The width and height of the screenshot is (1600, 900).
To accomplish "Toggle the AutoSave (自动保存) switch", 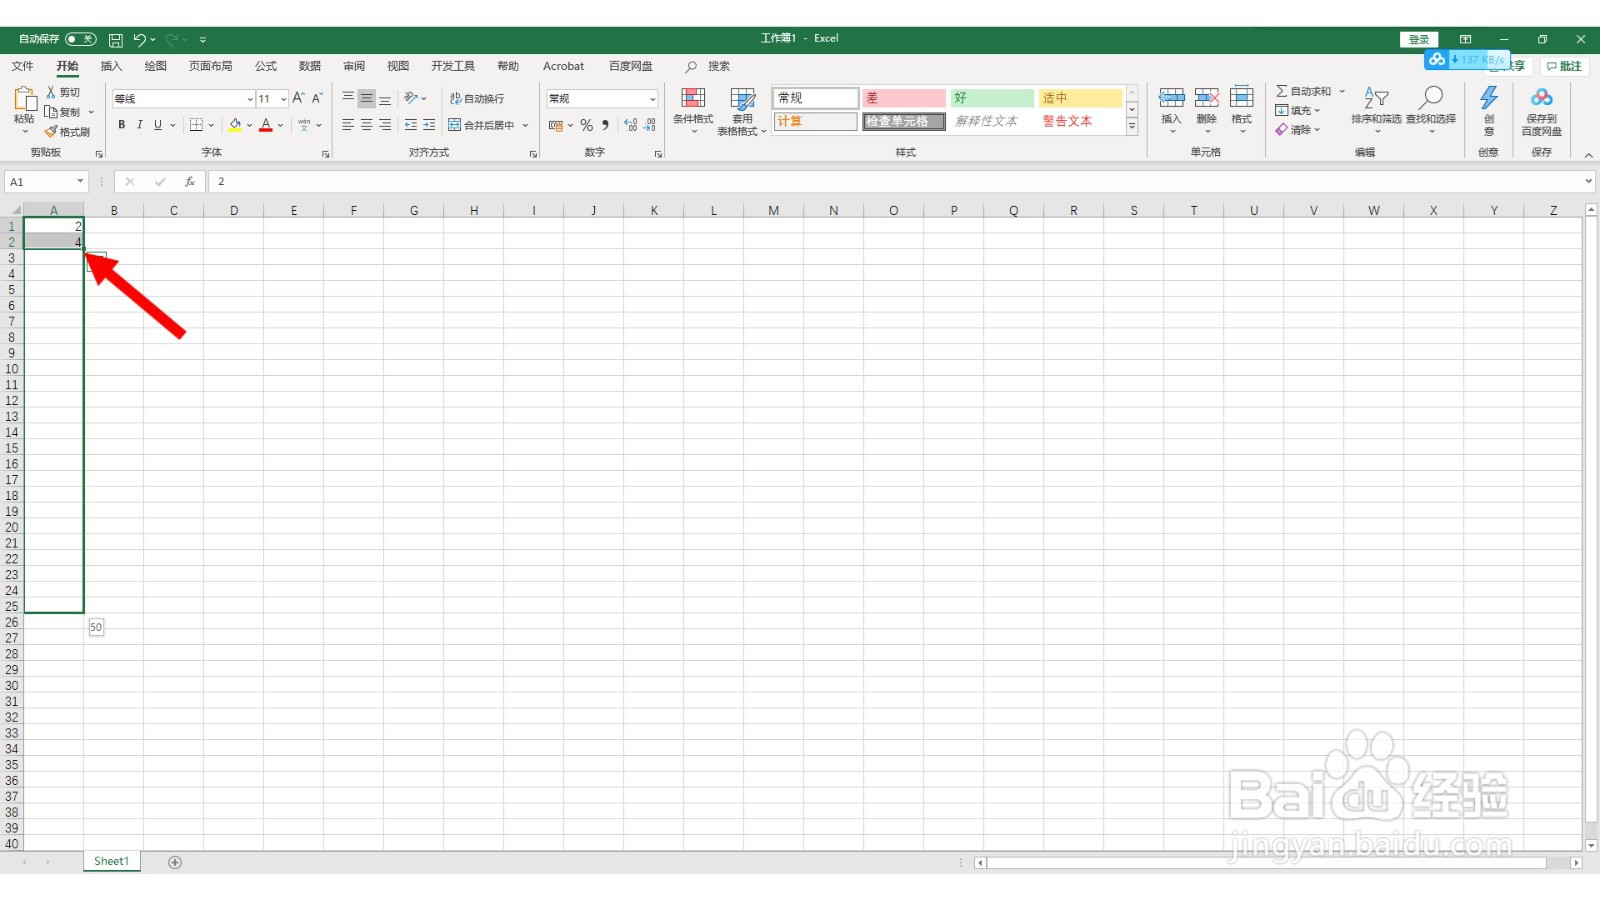I will [x=81, y=39].
